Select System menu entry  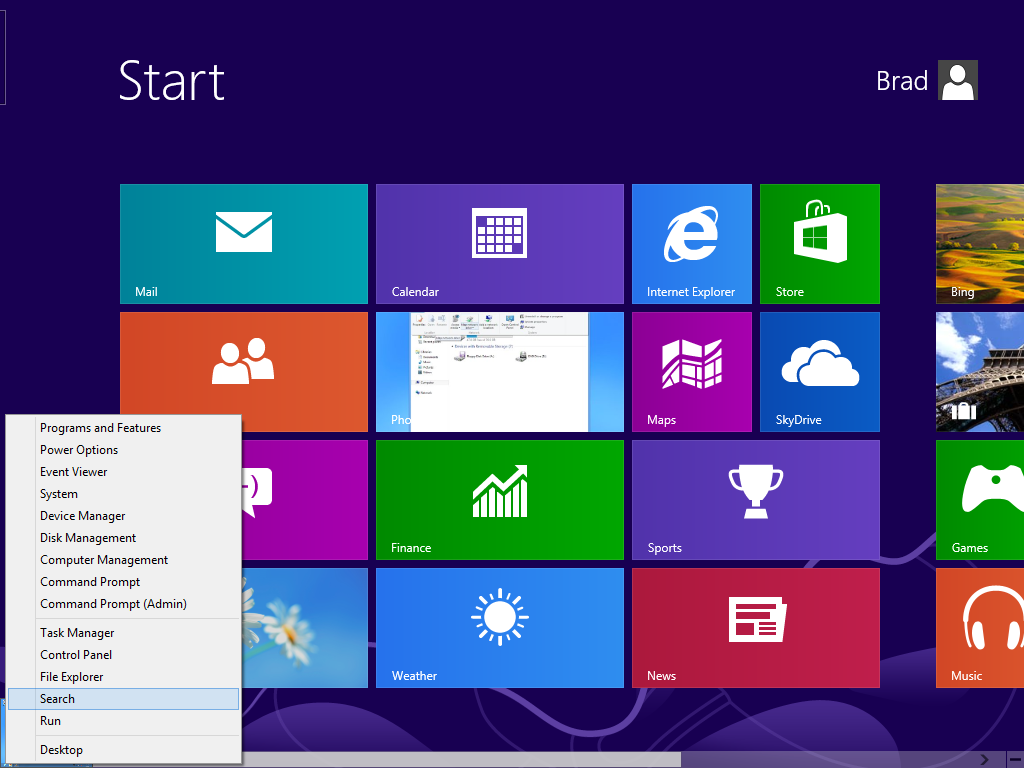pos(123,494)
